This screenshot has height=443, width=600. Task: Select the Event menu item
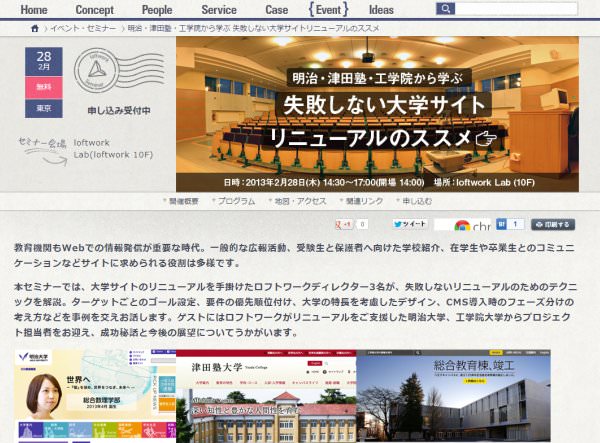[328, 10]
